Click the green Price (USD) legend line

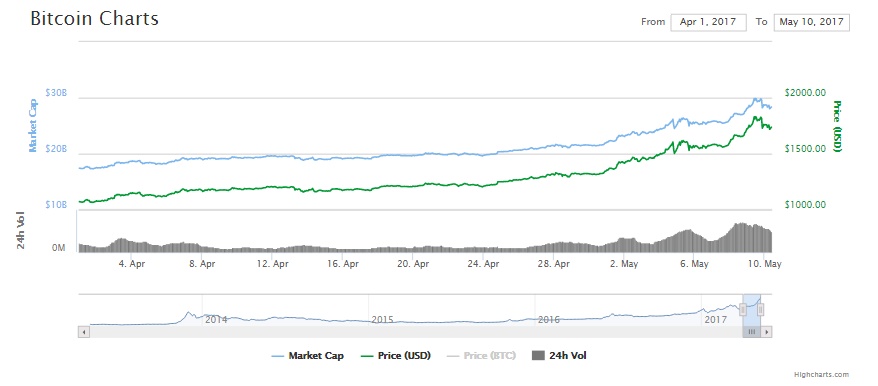[369, 356]
